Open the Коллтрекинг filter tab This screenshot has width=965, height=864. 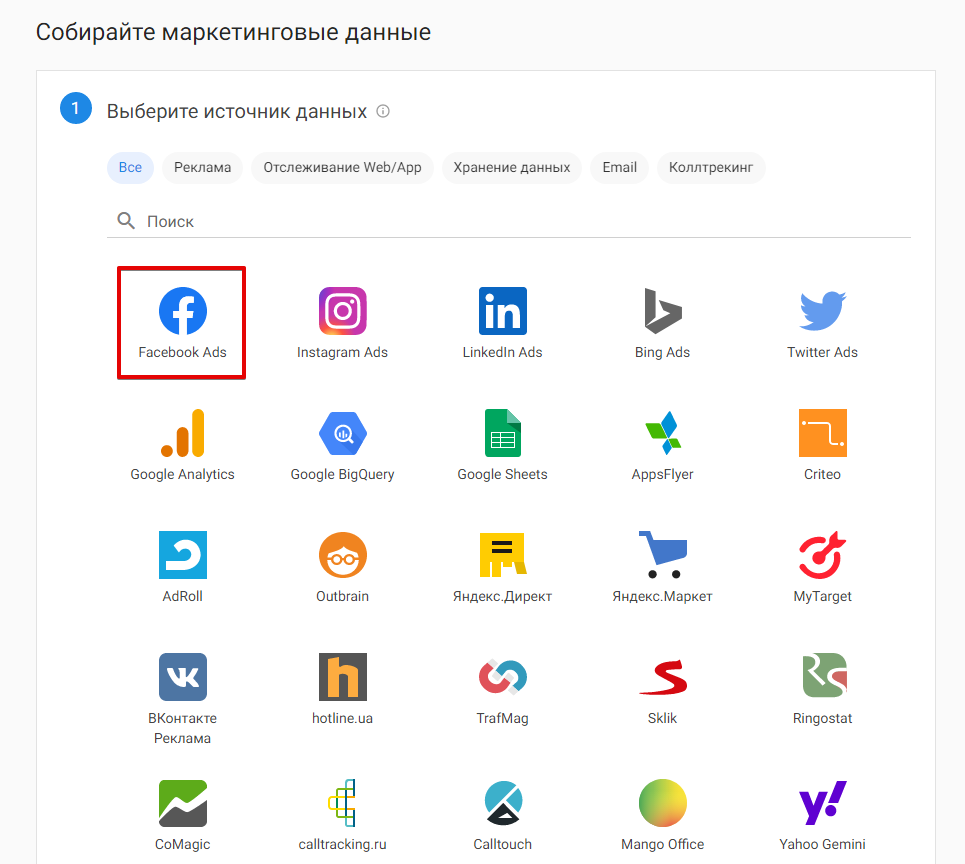tap(711, 167)
